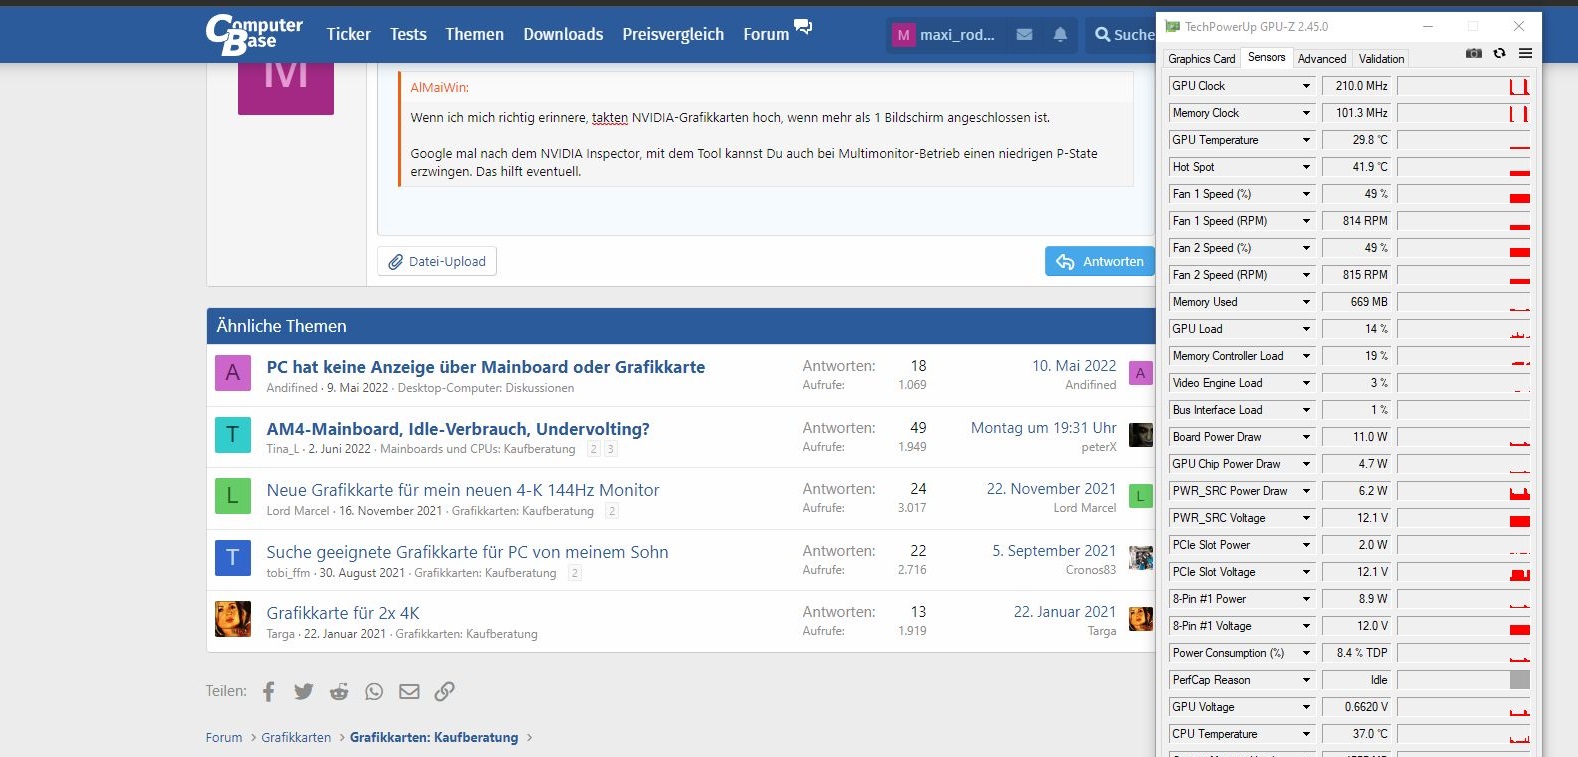Open Hot Spot sensor dropdown
Viewport: 1578px width, 757px height.
(1306, 167)
